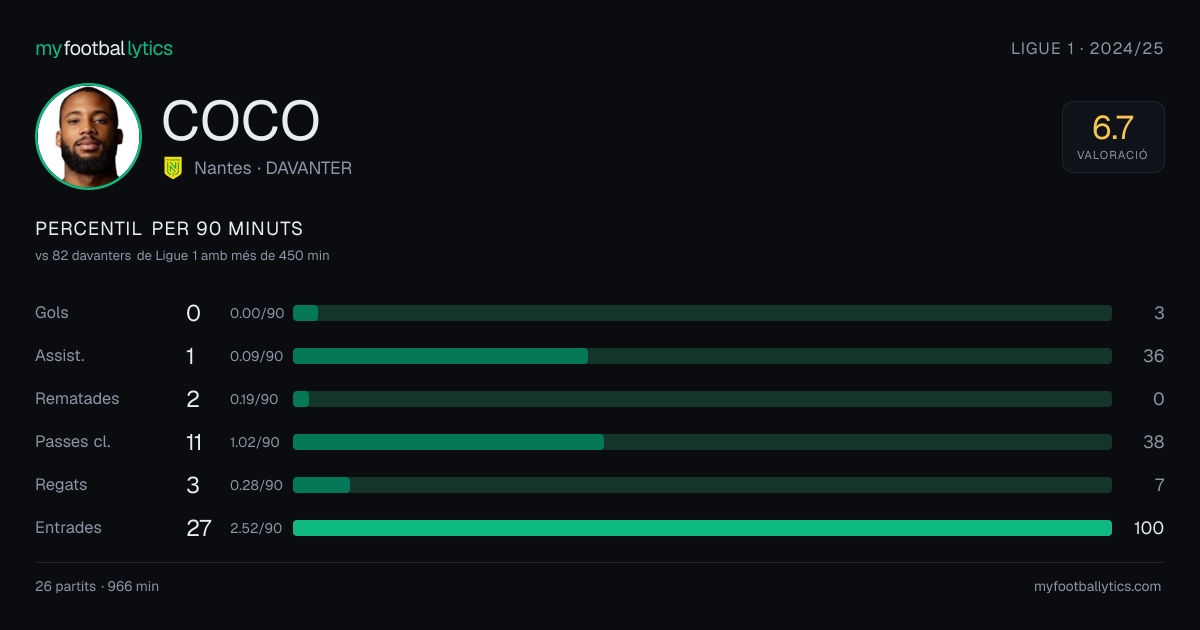Screen dimensions: 1200x630
Task: Select the COCO player name heading
Action: [x=241, y=121]
